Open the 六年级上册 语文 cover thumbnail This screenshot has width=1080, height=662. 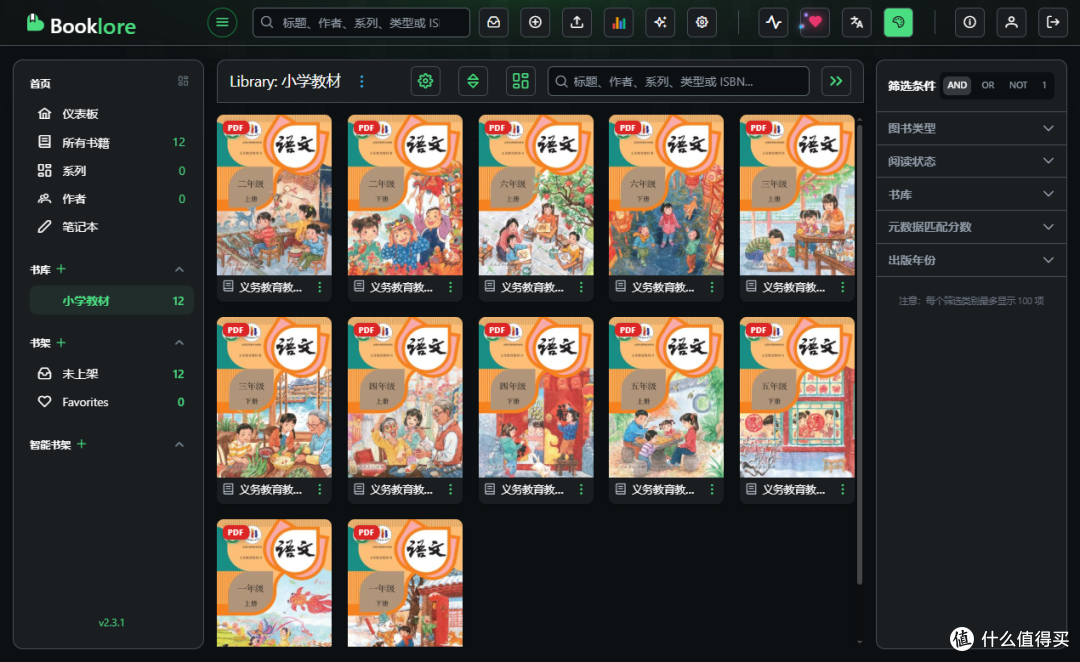(x=536, y=195)
